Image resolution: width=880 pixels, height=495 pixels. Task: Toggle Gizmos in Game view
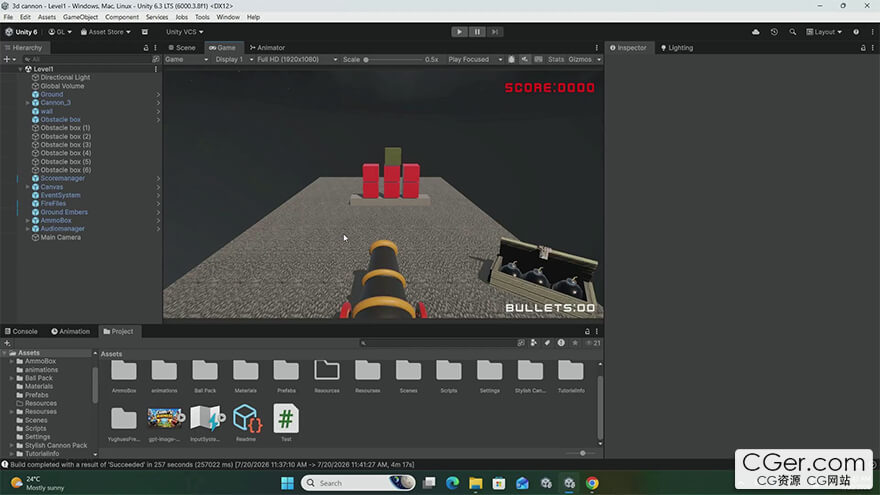point(580,59)
